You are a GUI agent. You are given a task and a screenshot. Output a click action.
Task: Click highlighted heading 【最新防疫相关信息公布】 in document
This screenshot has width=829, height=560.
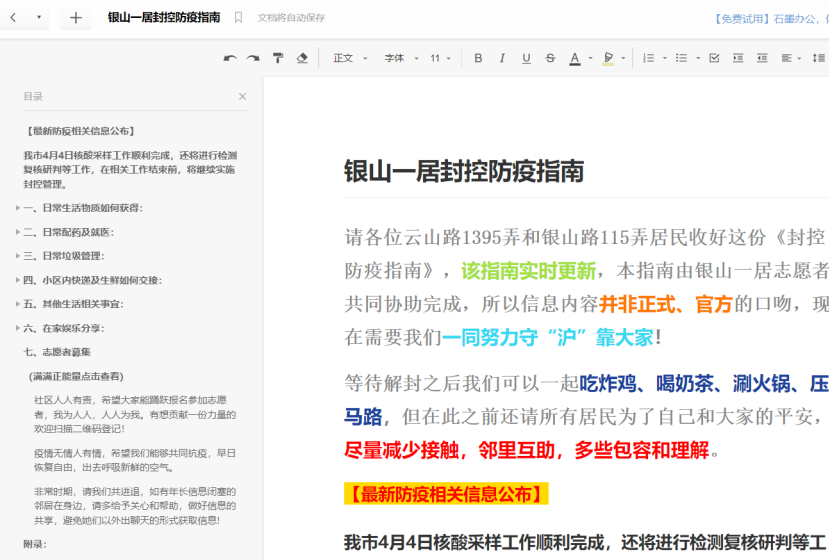pos(446,494)
